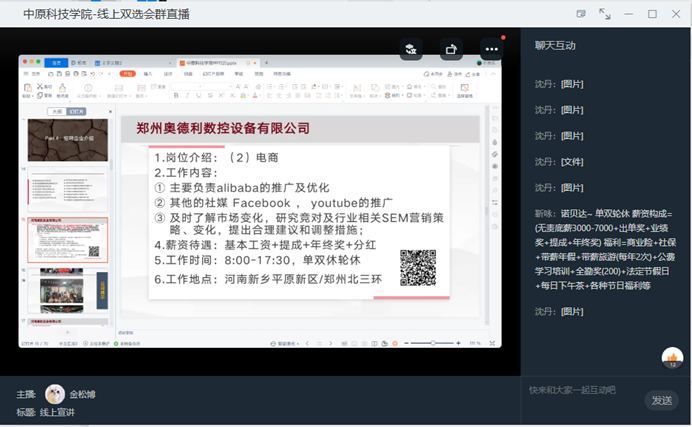Open the 幻灯片放映 ribbon tab
Viewport: 692px width, 427px height.
point(213,74)
